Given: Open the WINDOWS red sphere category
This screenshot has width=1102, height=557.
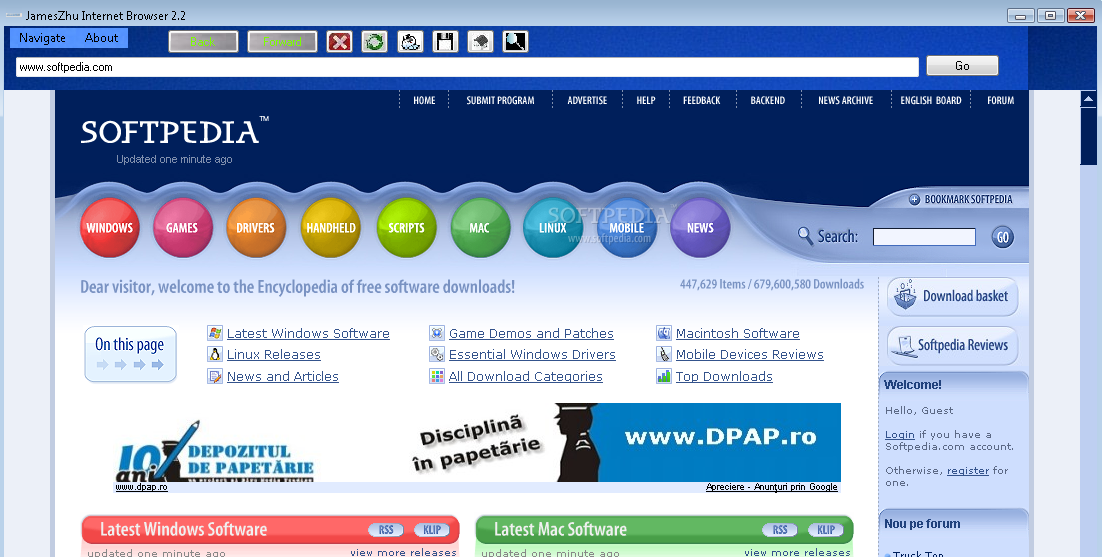Looking at the screenshot, I should pos(110,228).
